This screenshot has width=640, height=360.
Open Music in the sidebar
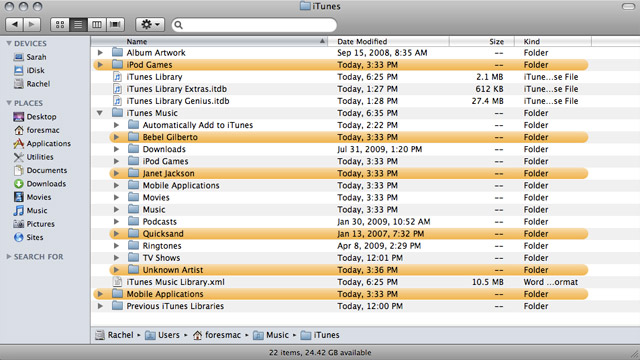click(31, 211)
